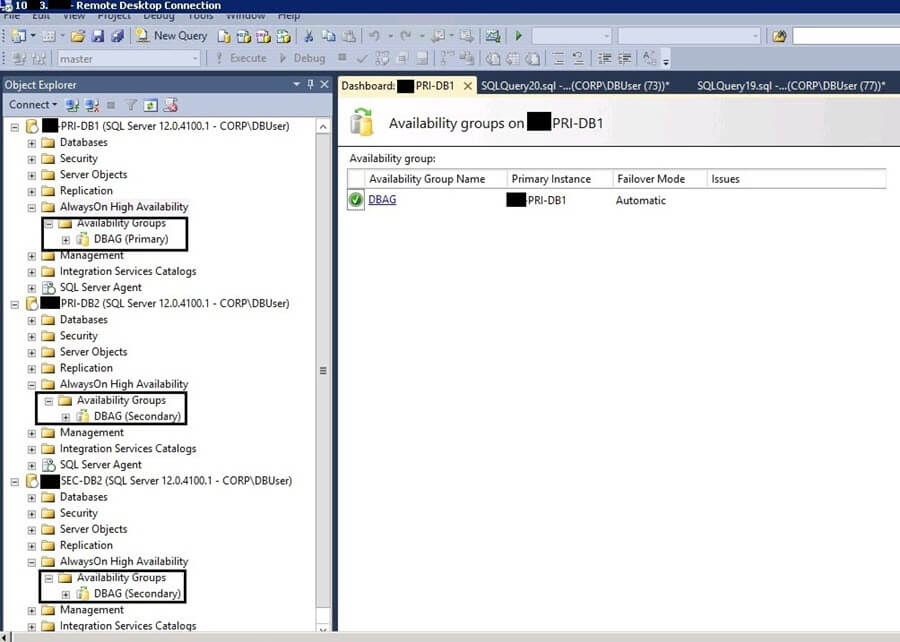Click the Increase Indent icon
Screen dimensions: 900x642
coord(624,58)
